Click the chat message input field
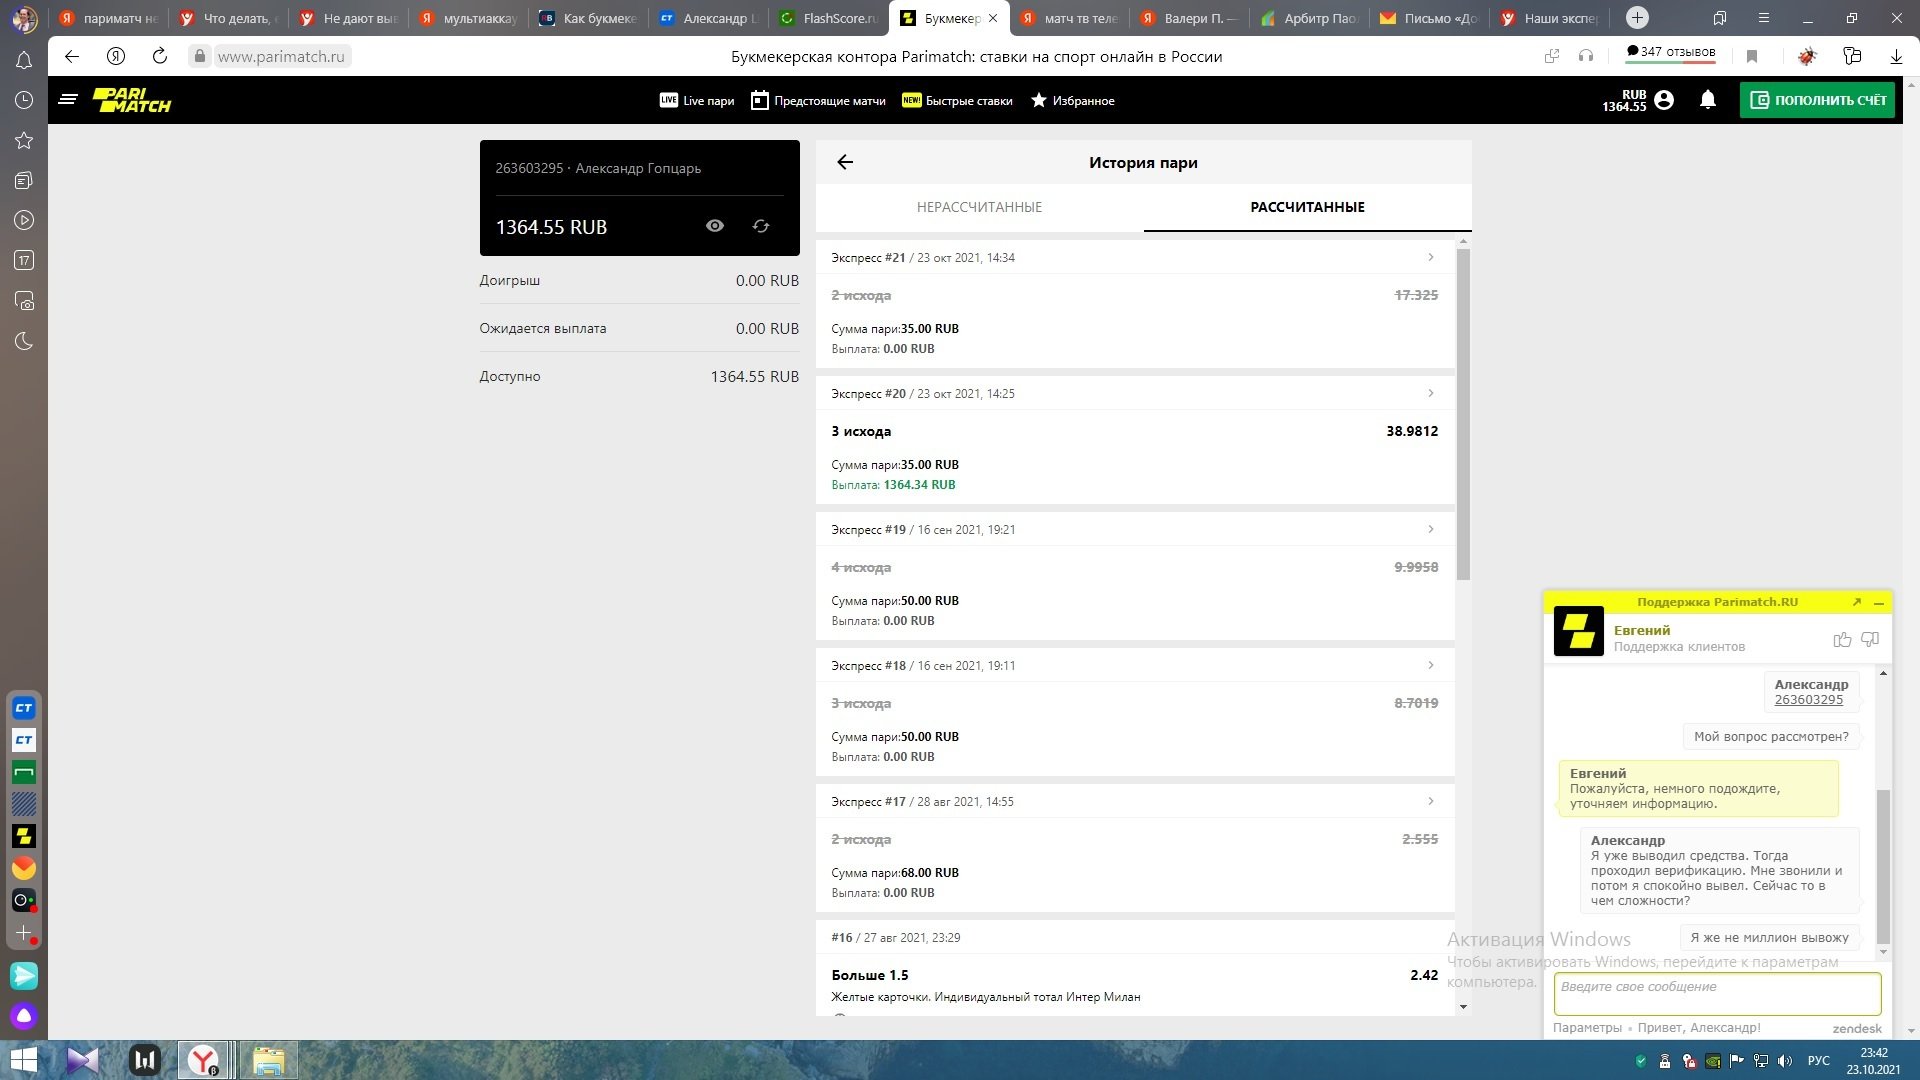Viewport: 1920px width, 1080px height. click(x=1716, y=993)
